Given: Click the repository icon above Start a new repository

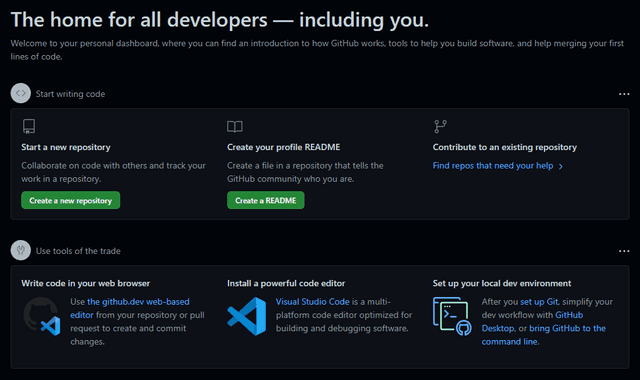Looking at the screenshot, I should pyautogui.click(x=29, y=126).
